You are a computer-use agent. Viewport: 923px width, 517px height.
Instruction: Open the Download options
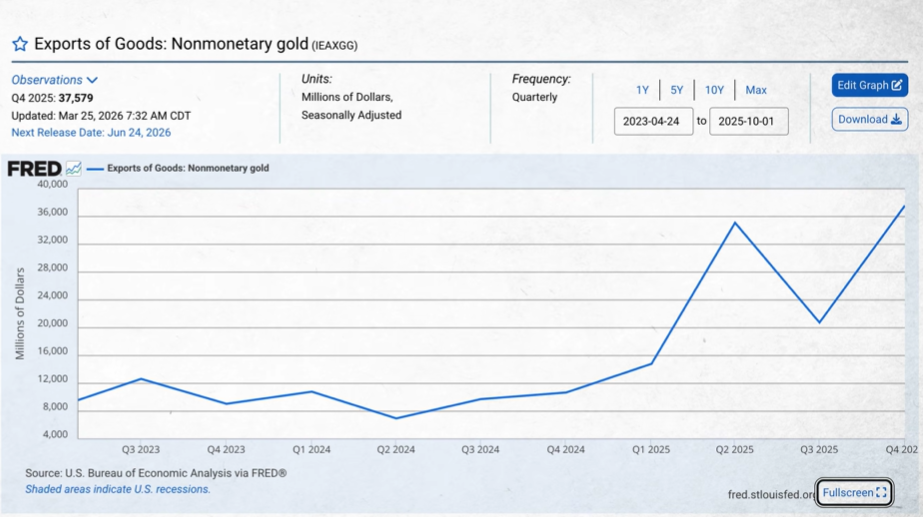(869, 119)
